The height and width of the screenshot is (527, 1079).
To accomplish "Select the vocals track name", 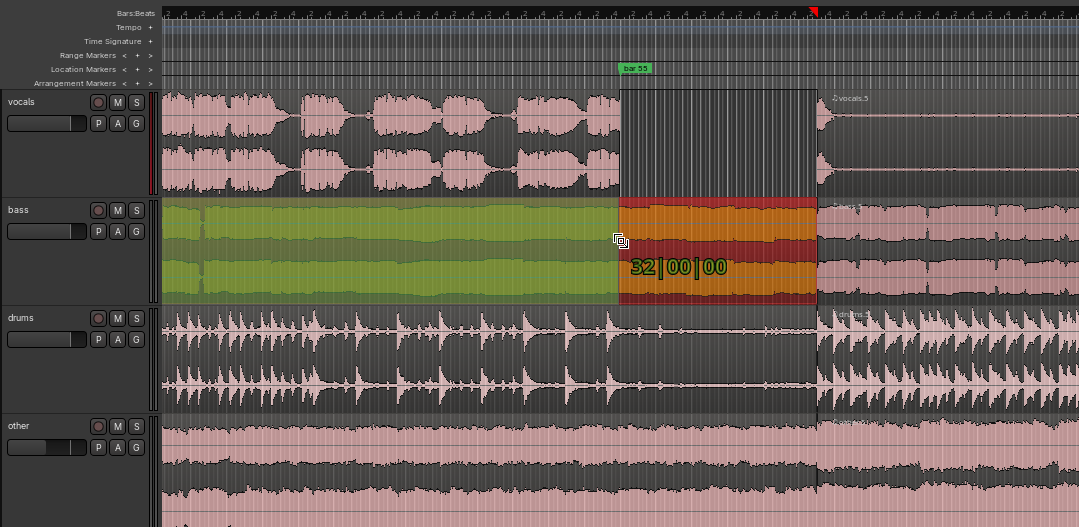I will (x=21, y=102).
